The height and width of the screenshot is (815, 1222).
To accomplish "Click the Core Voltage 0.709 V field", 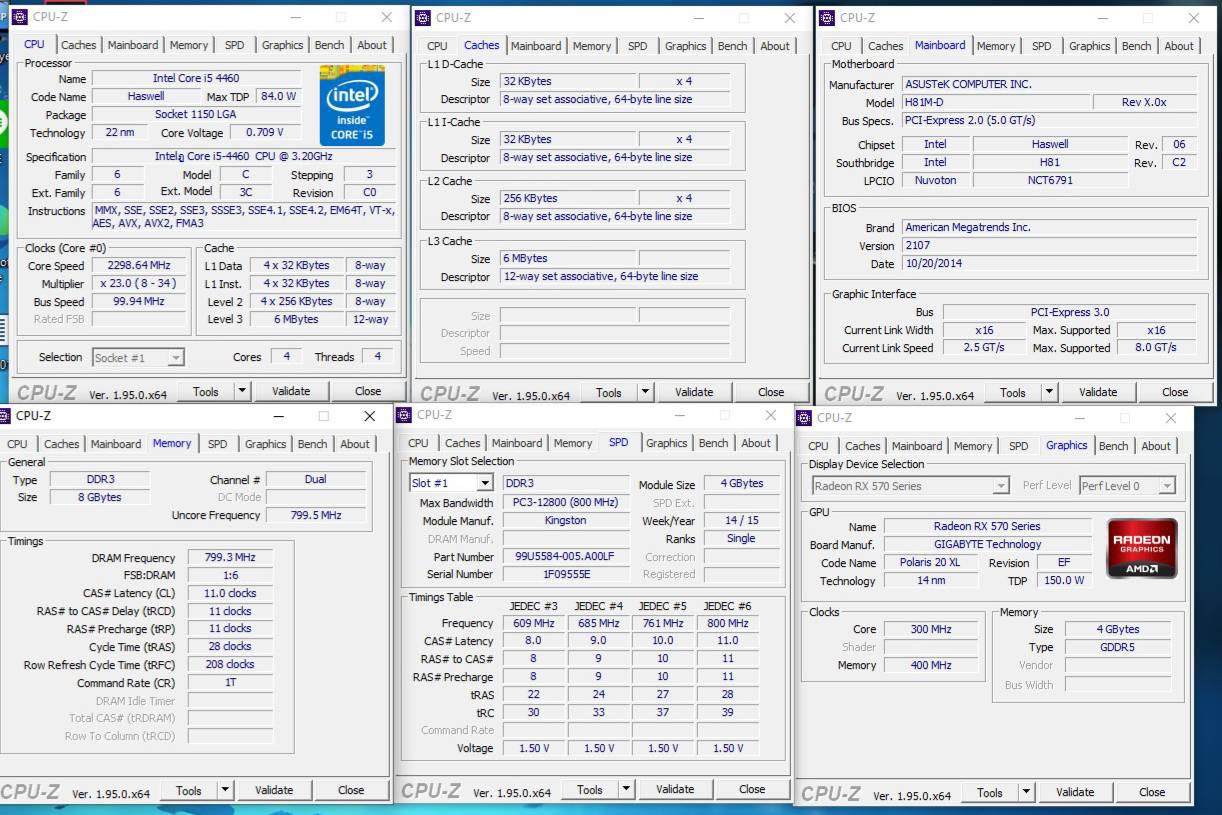I will [265, 132].
